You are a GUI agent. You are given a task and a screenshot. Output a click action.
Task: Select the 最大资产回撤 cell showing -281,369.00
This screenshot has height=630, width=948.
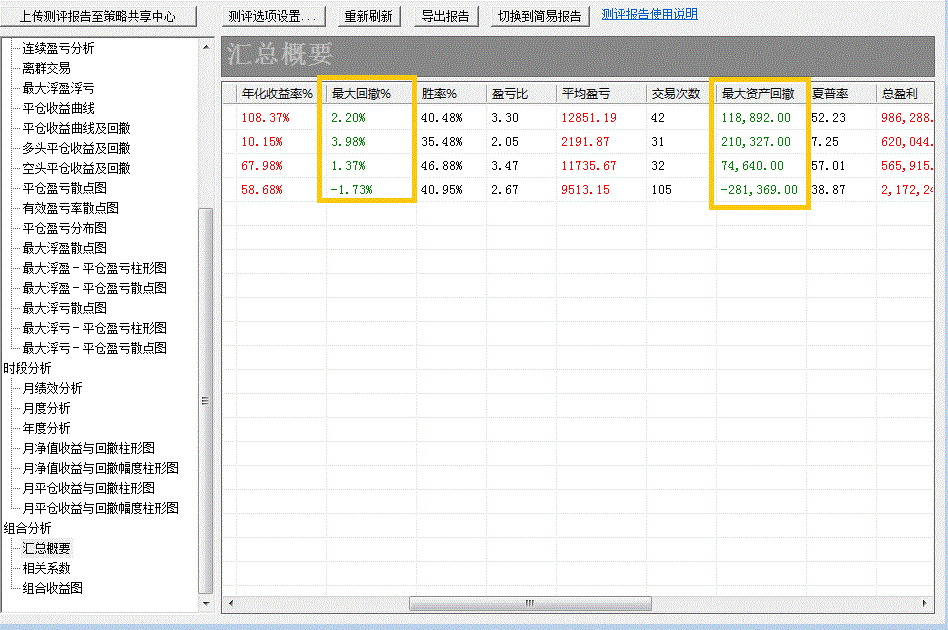click(x=759, y=189)
